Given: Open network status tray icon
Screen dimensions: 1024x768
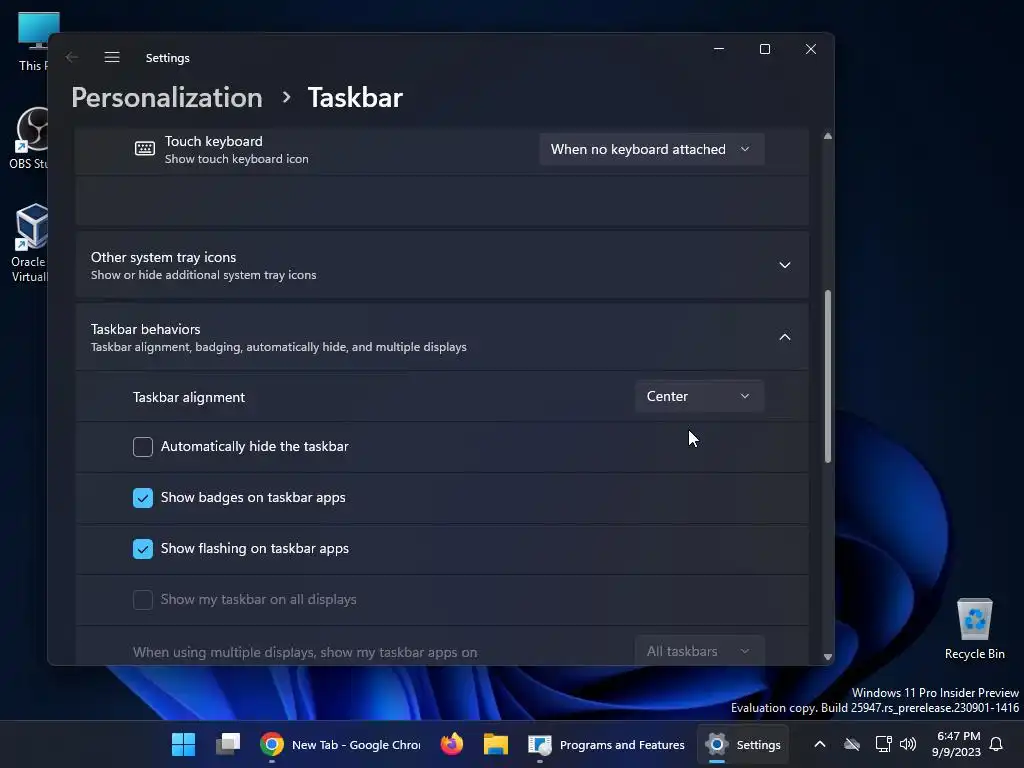Looking at the screenshot, I should (883, 744).
